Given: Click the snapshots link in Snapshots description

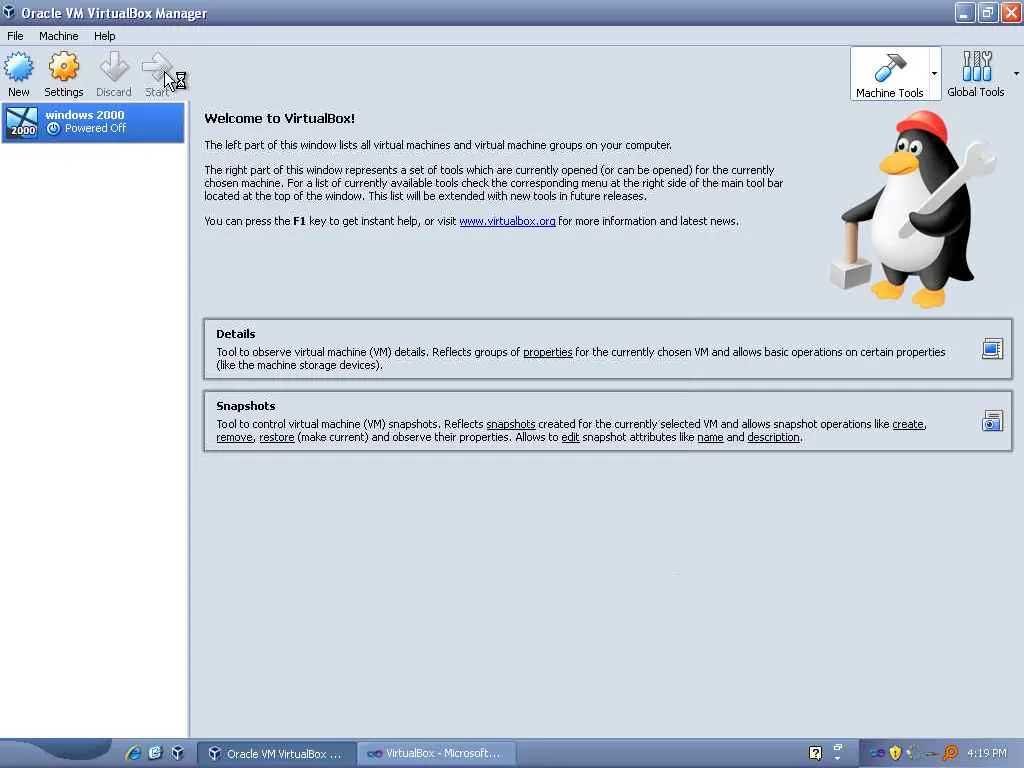Looking at the screenshot, I should click(511, 424).
